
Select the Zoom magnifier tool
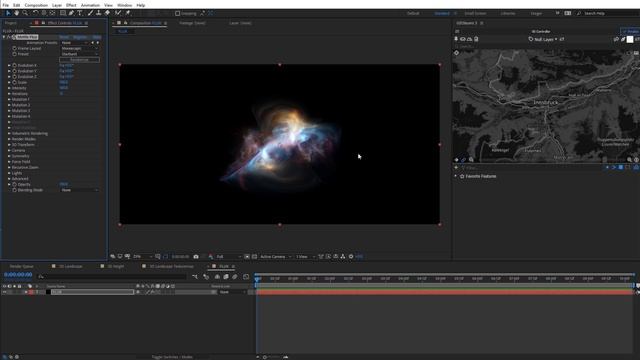point(25,13)
